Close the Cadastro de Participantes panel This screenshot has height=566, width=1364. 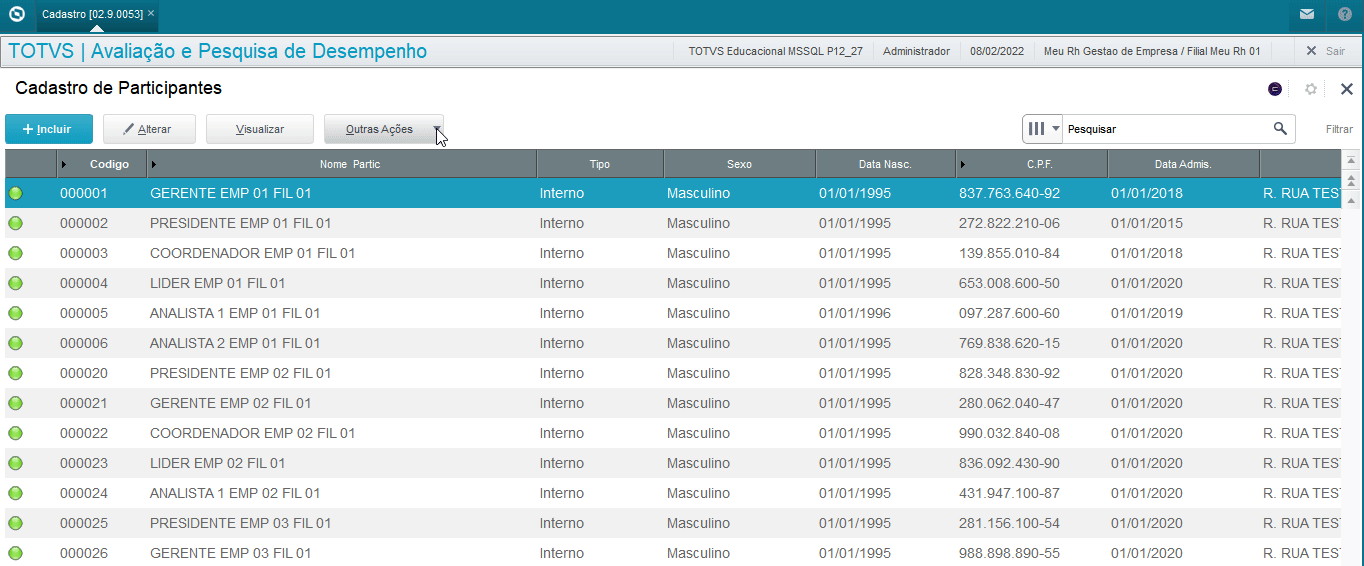(1346, 89)
